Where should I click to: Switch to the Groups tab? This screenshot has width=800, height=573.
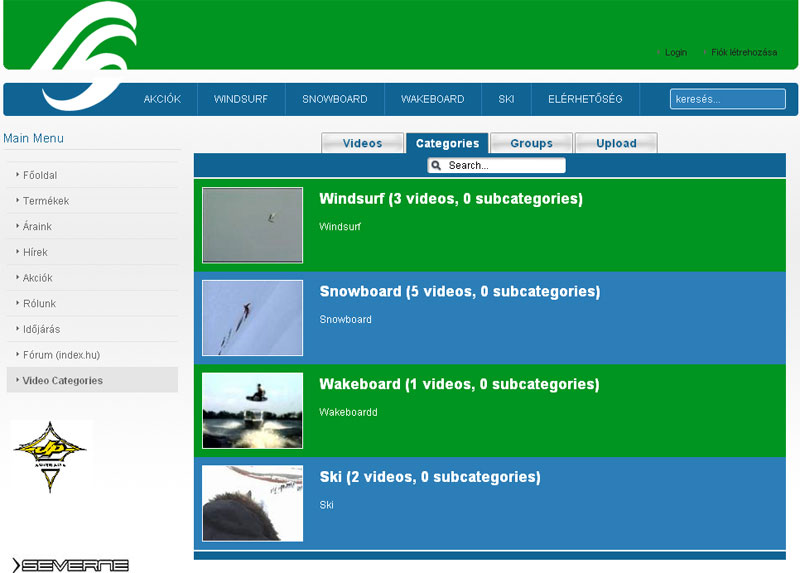point(531,144)
